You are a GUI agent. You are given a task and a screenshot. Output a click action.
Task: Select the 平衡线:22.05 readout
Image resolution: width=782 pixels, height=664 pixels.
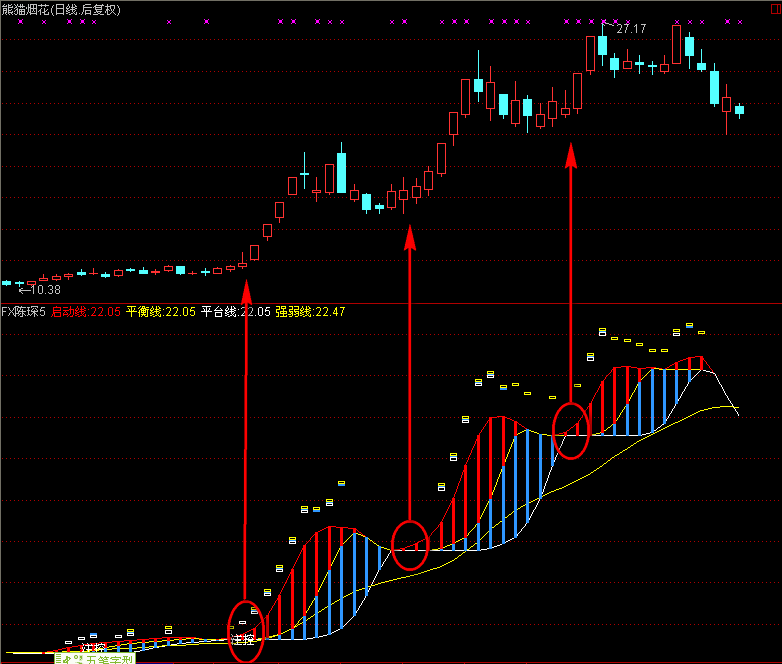(x=161, y=312)
